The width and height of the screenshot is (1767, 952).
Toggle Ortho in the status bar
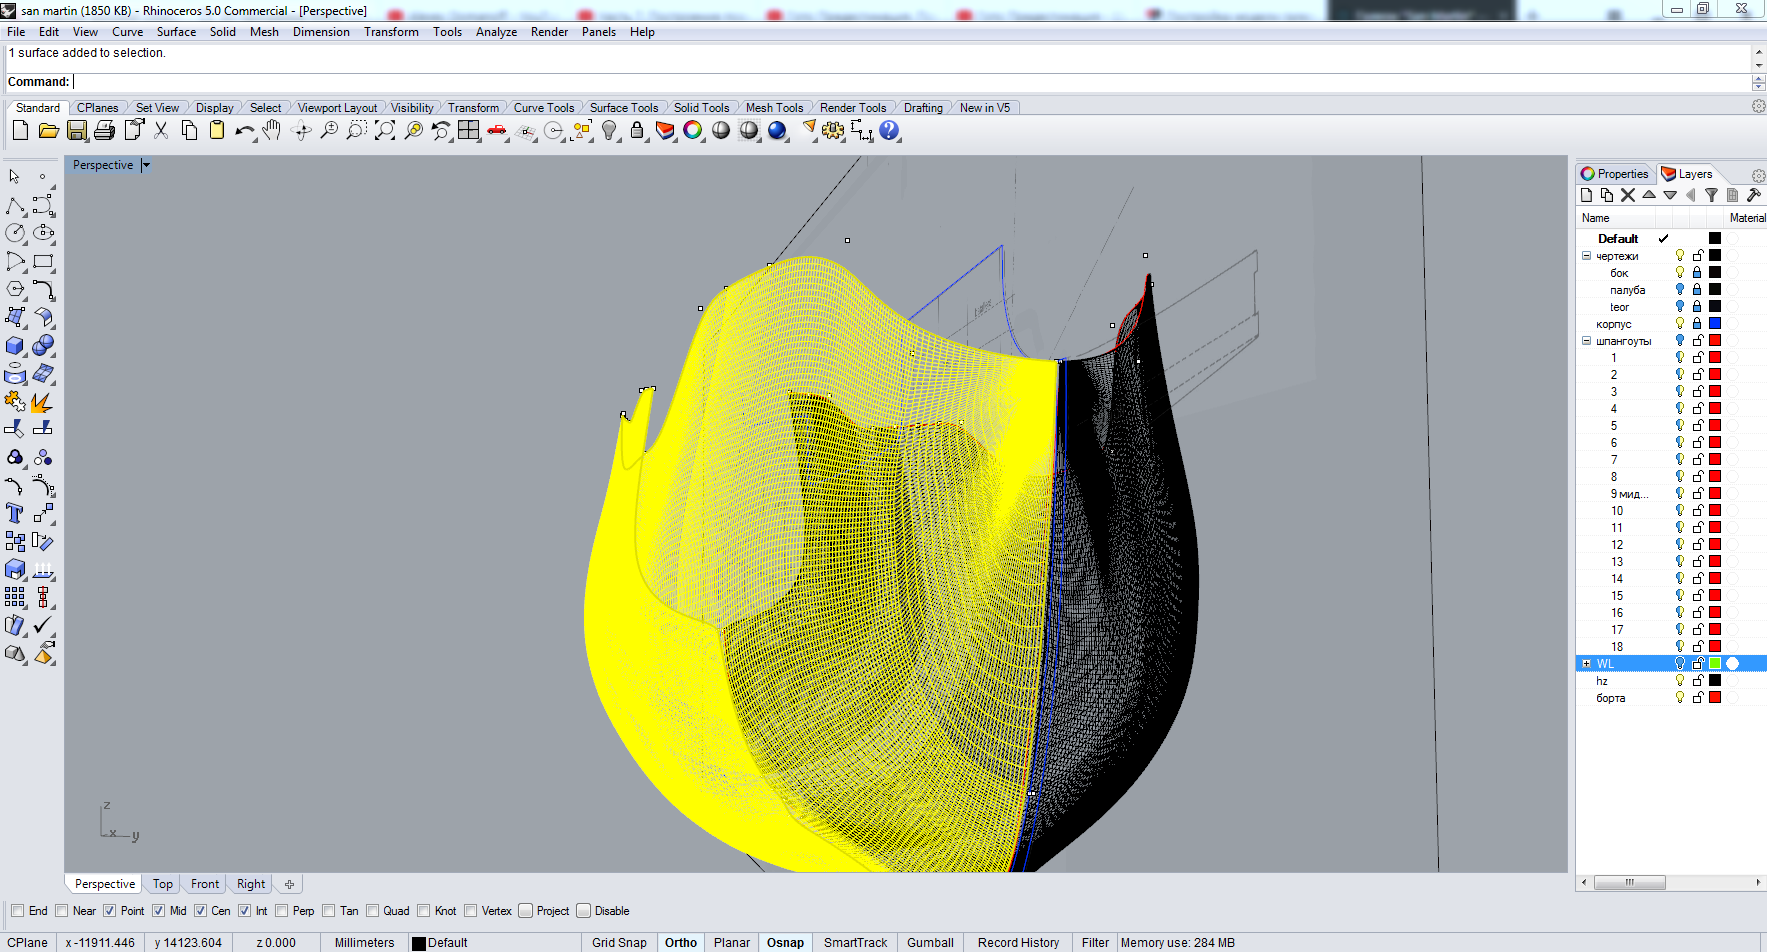pyautogui.click(x=680, y=942)
